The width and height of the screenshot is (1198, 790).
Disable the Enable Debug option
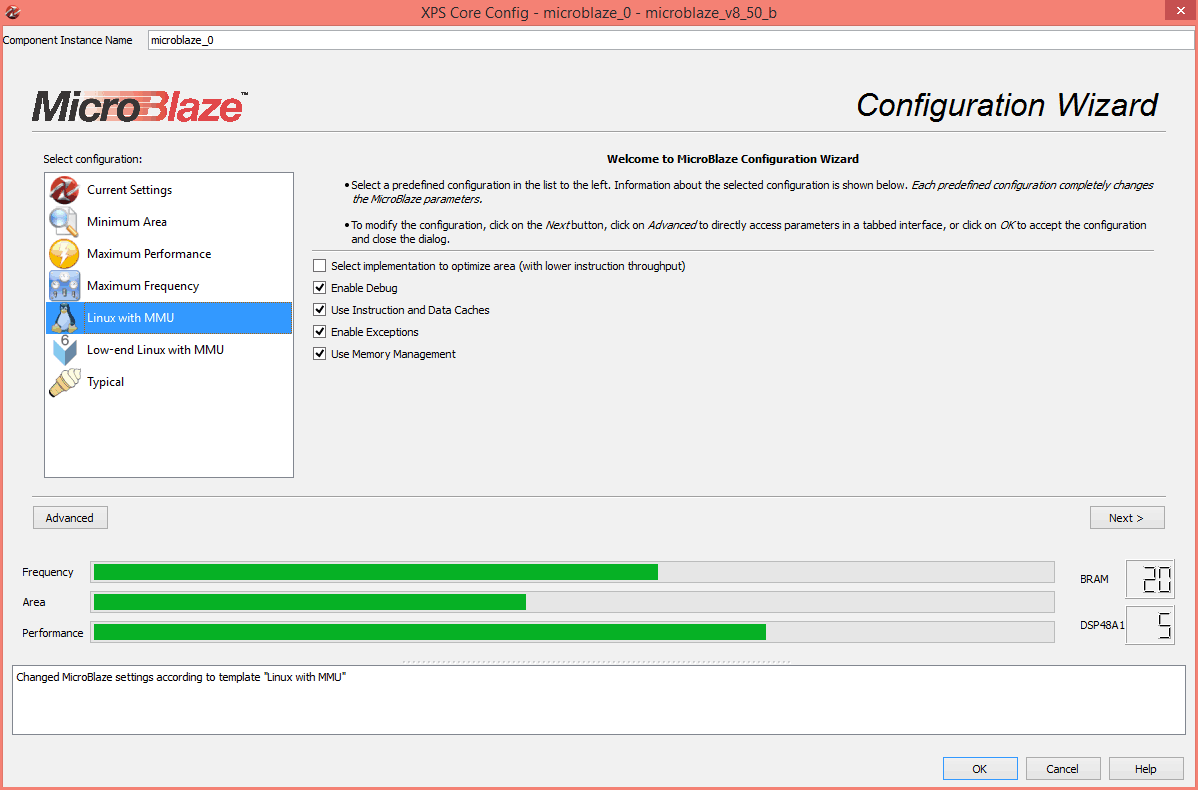320,287
